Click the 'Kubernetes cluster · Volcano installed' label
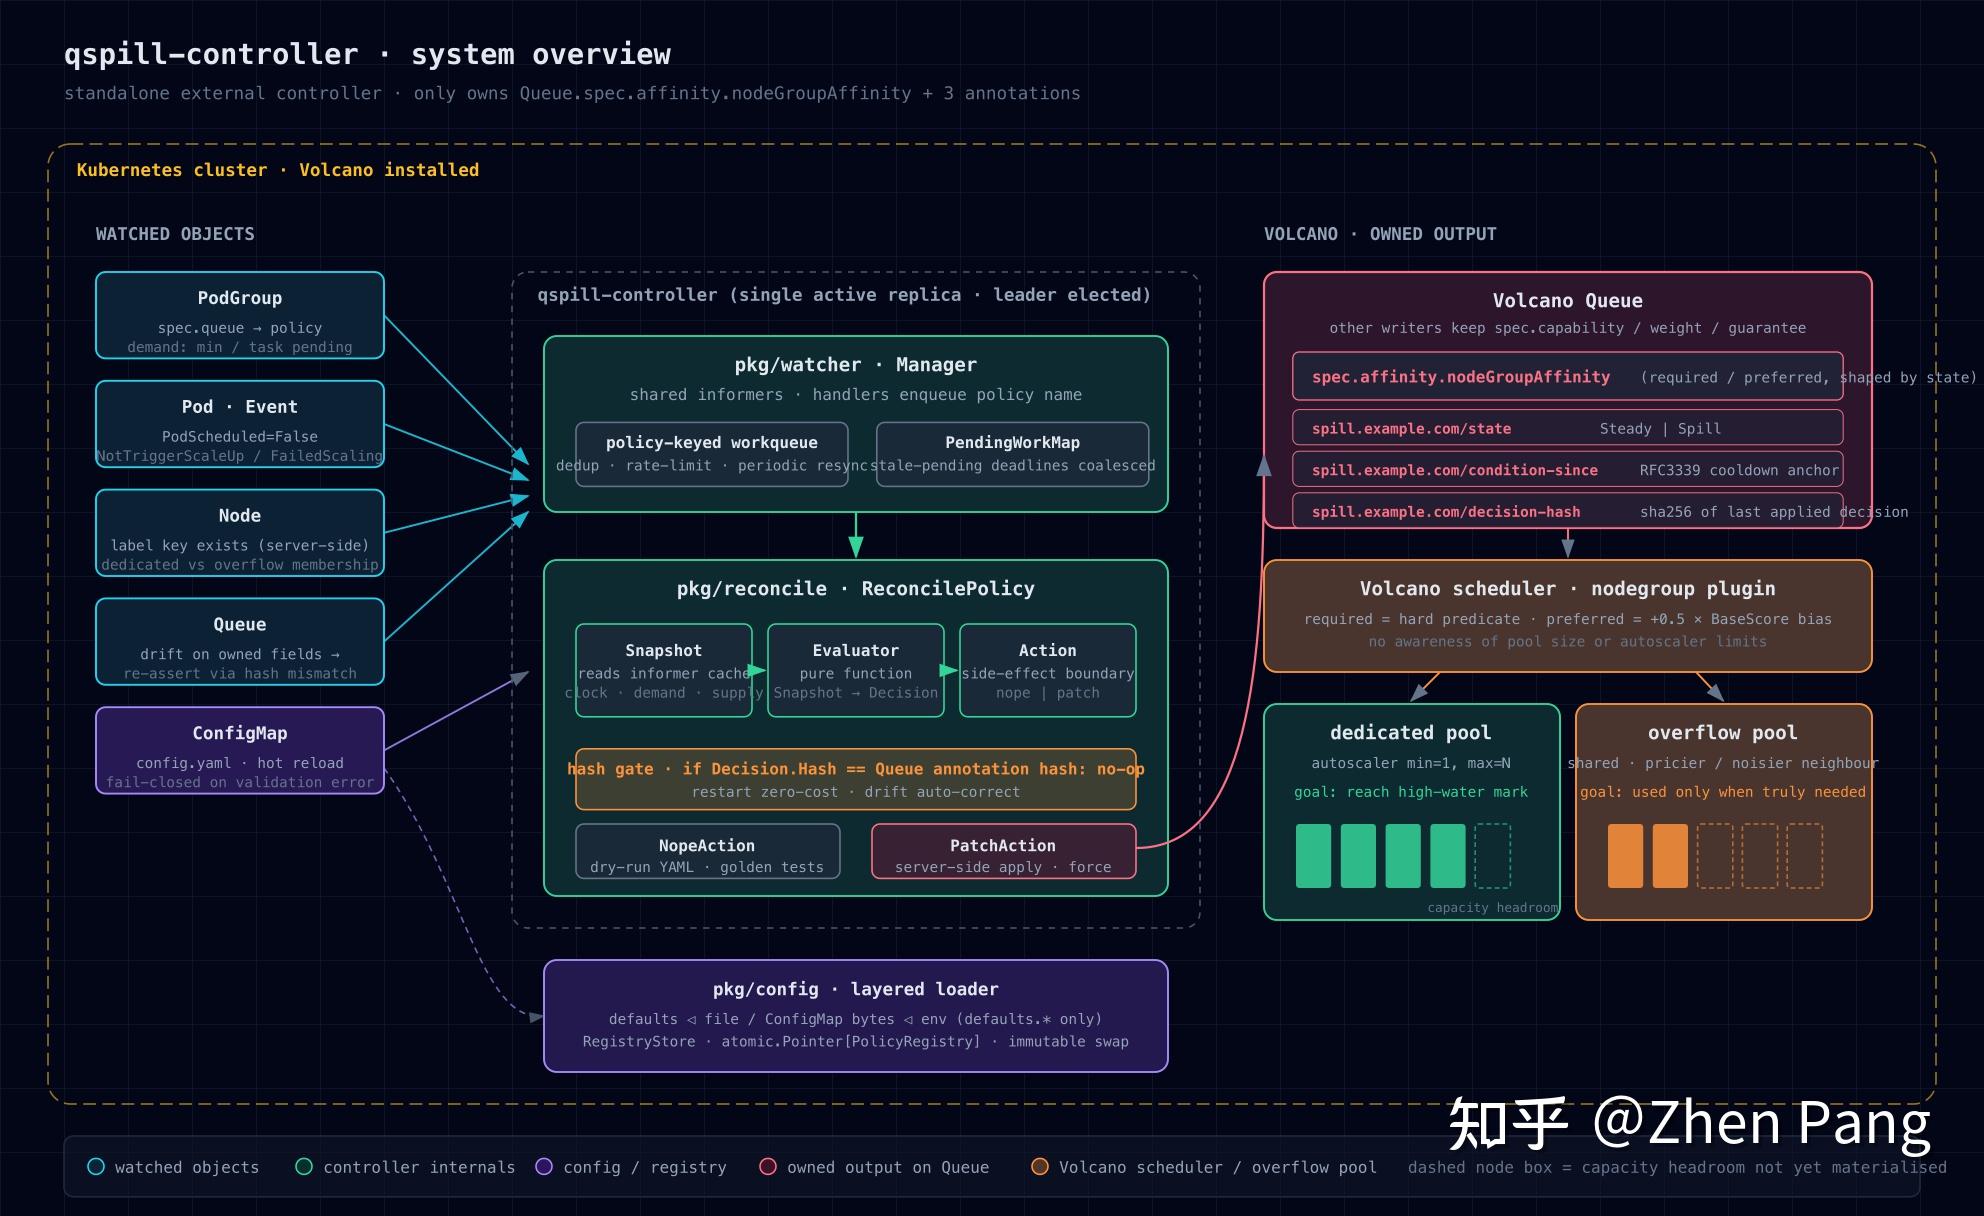The image size is (1984, 1216). 278,170
